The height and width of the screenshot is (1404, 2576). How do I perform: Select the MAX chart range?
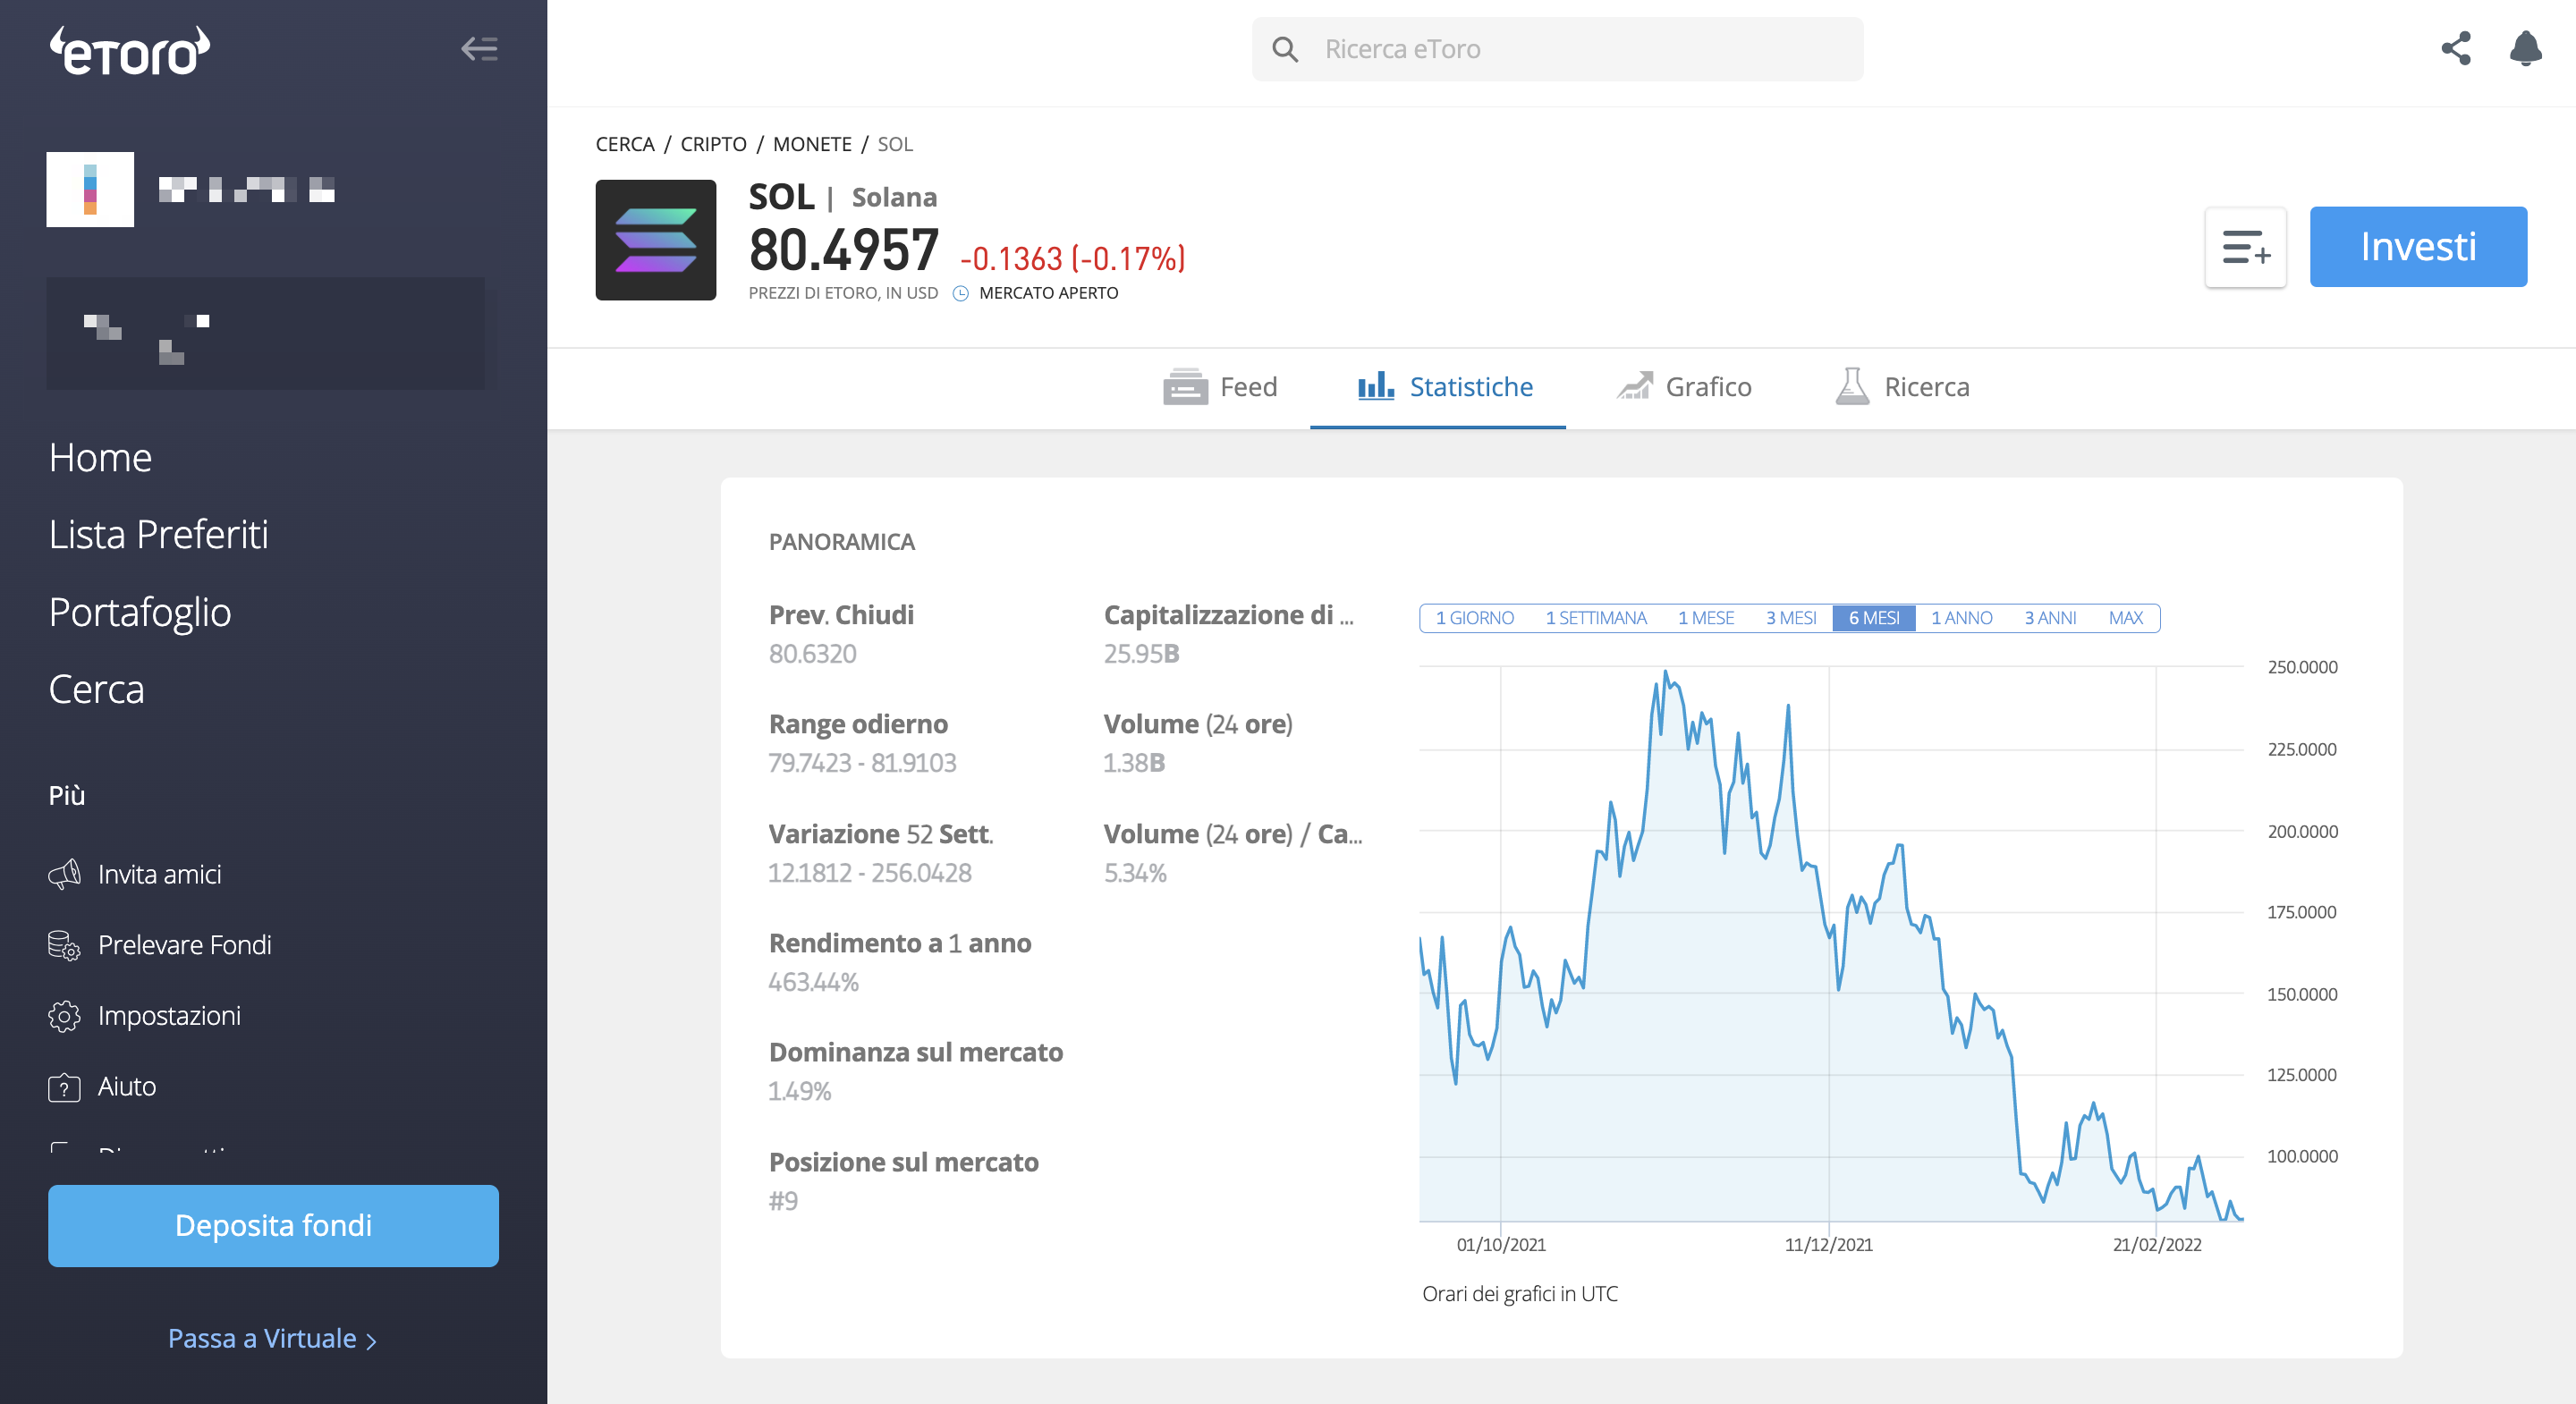point(2125,618)
